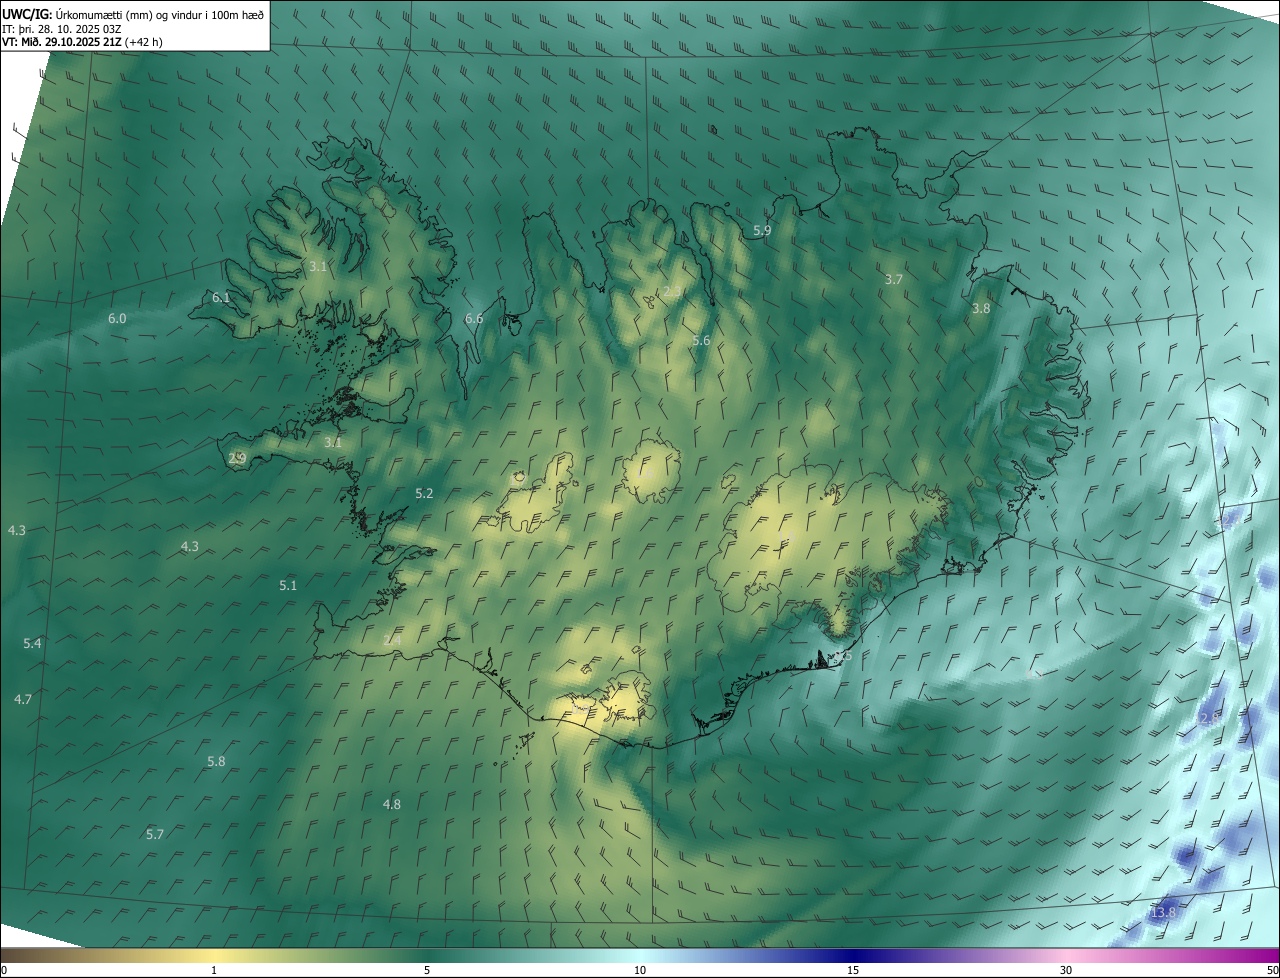Click the colorbar tick label 0
The height and width of the screenshot is (978, 1280).
point(4,971)
